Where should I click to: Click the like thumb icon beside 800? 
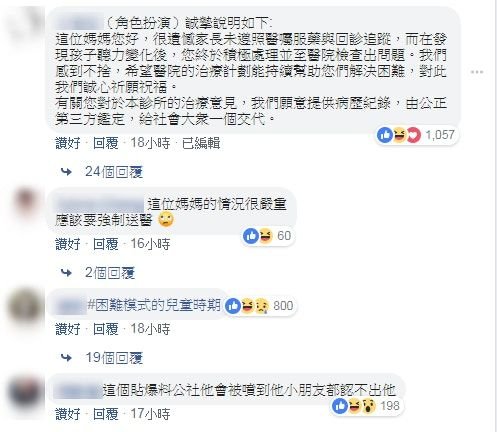233,306
